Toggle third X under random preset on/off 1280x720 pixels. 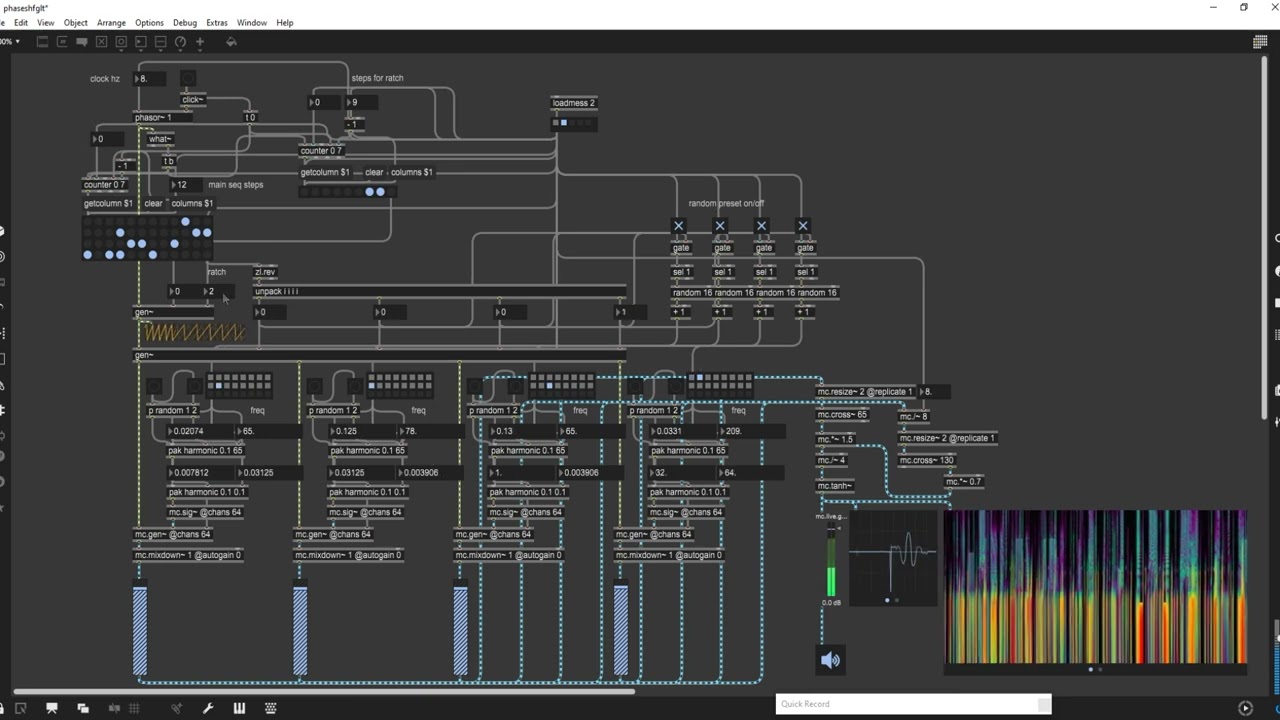click(x=761, y=226)
